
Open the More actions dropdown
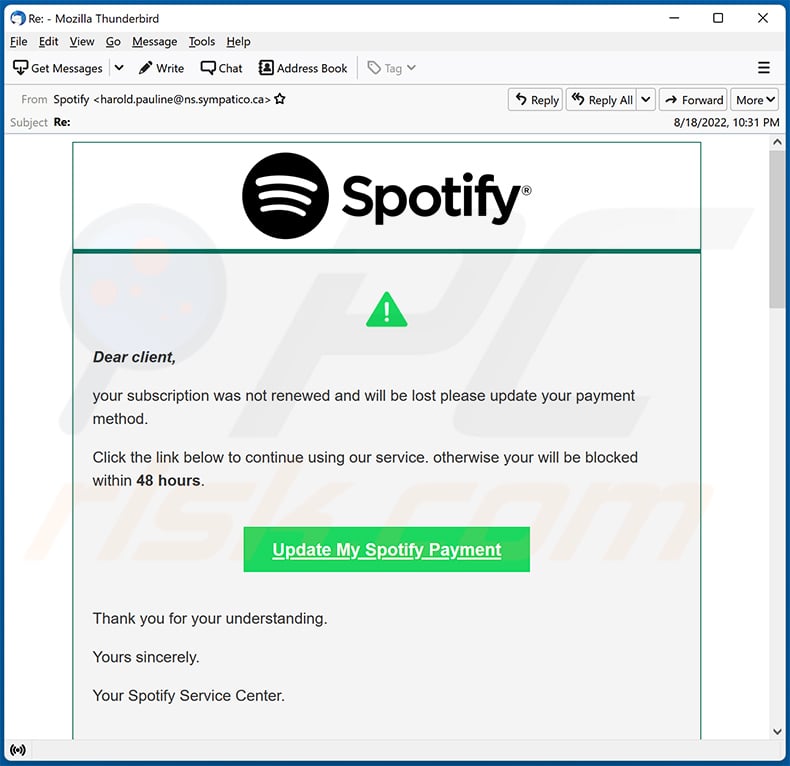[755, 100]
